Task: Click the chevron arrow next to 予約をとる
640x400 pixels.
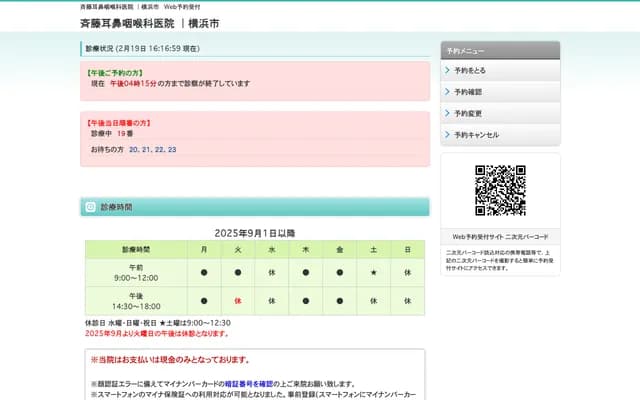Action: [446, 71]
